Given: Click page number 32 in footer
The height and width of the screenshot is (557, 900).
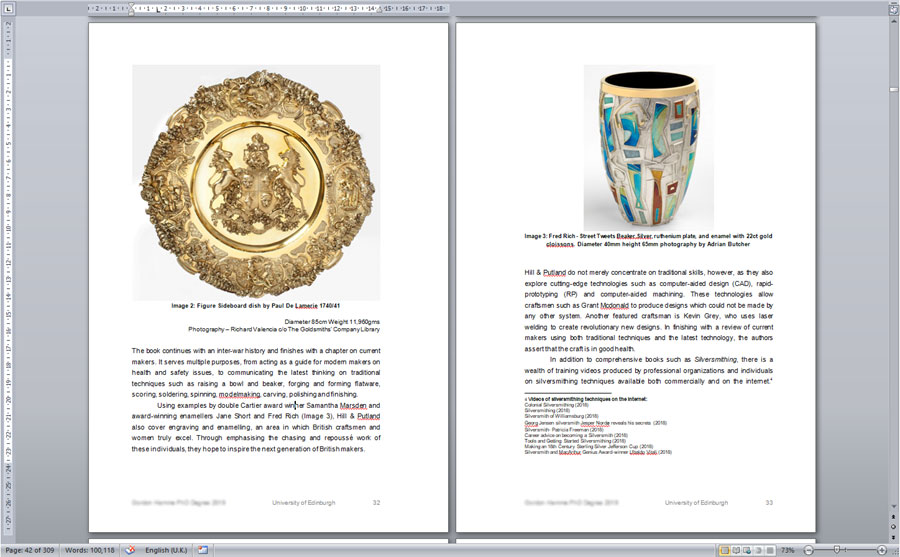Looking at the screenshot, I should [x=376, y=502].
